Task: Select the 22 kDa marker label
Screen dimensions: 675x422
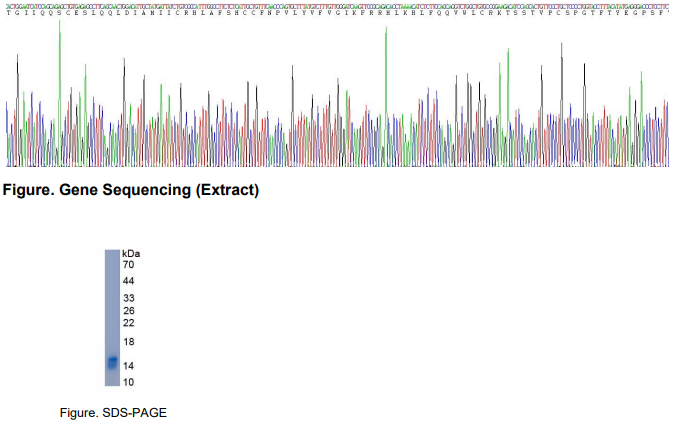Action: click(x=128, y=323)
